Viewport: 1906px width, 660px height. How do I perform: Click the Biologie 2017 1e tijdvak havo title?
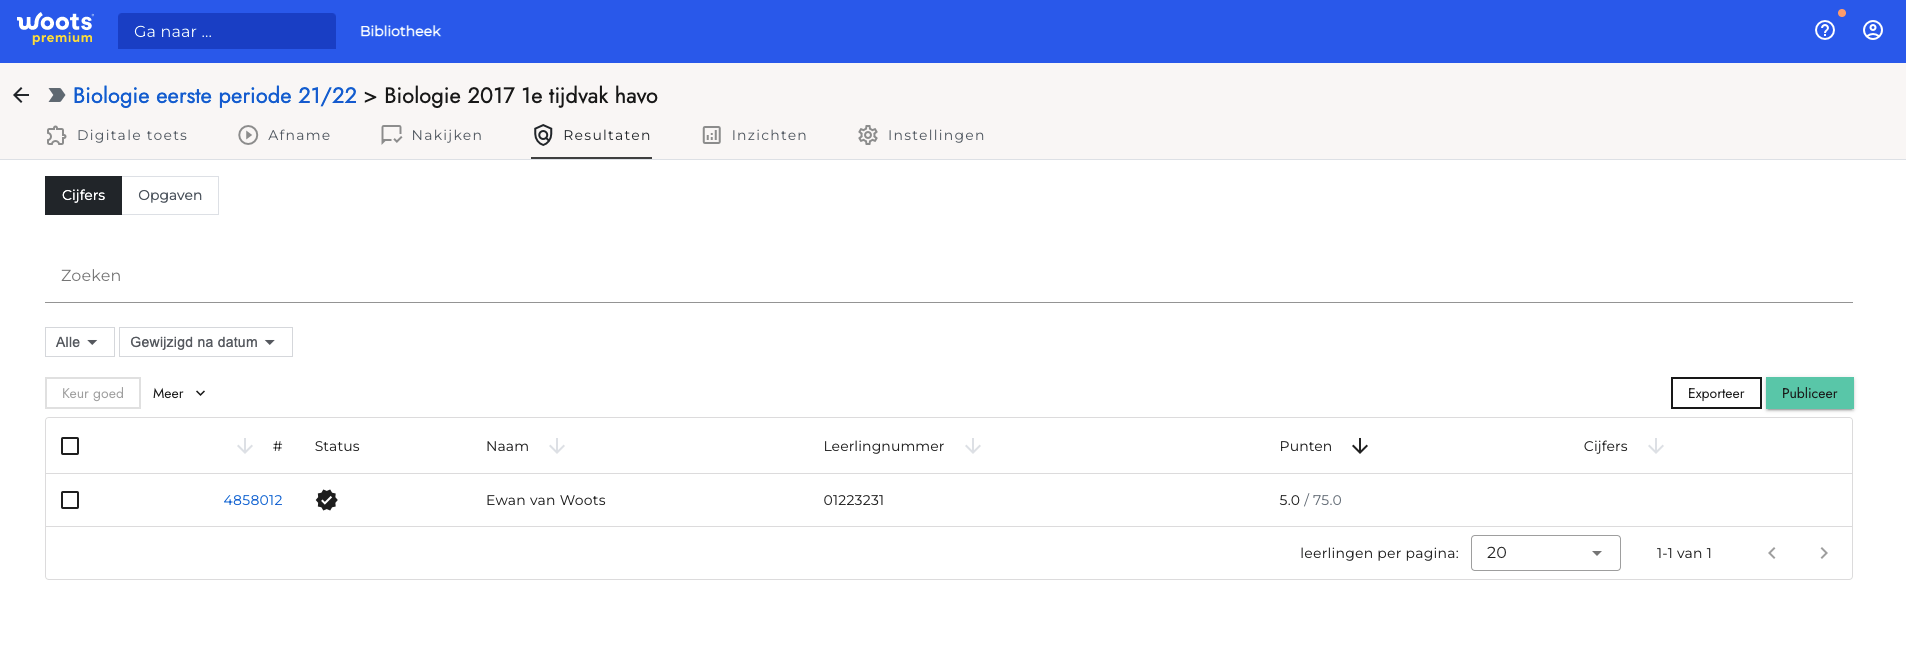point(521,96)
